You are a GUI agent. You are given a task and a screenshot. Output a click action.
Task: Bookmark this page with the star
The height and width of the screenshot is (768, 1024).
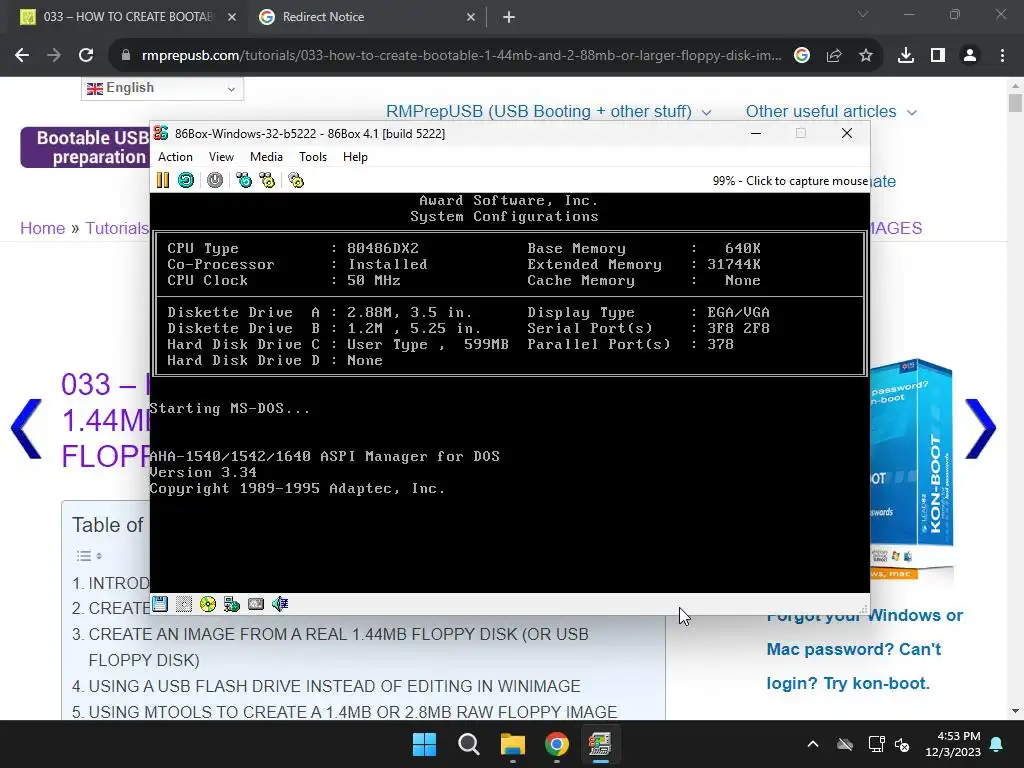[x=866, y=56]
